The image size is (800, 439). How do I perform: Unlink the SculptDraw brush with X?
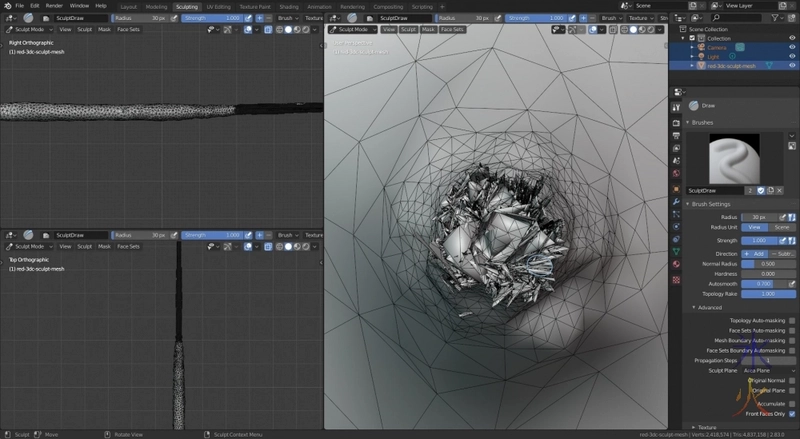779,190
